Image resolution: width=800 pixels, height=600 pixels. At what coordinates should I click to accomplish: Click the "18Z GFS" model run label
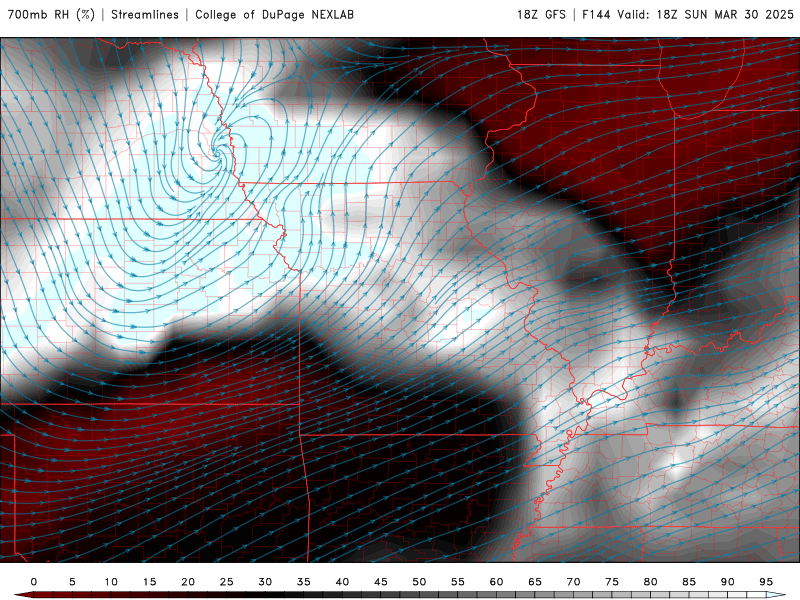[541, 14]
